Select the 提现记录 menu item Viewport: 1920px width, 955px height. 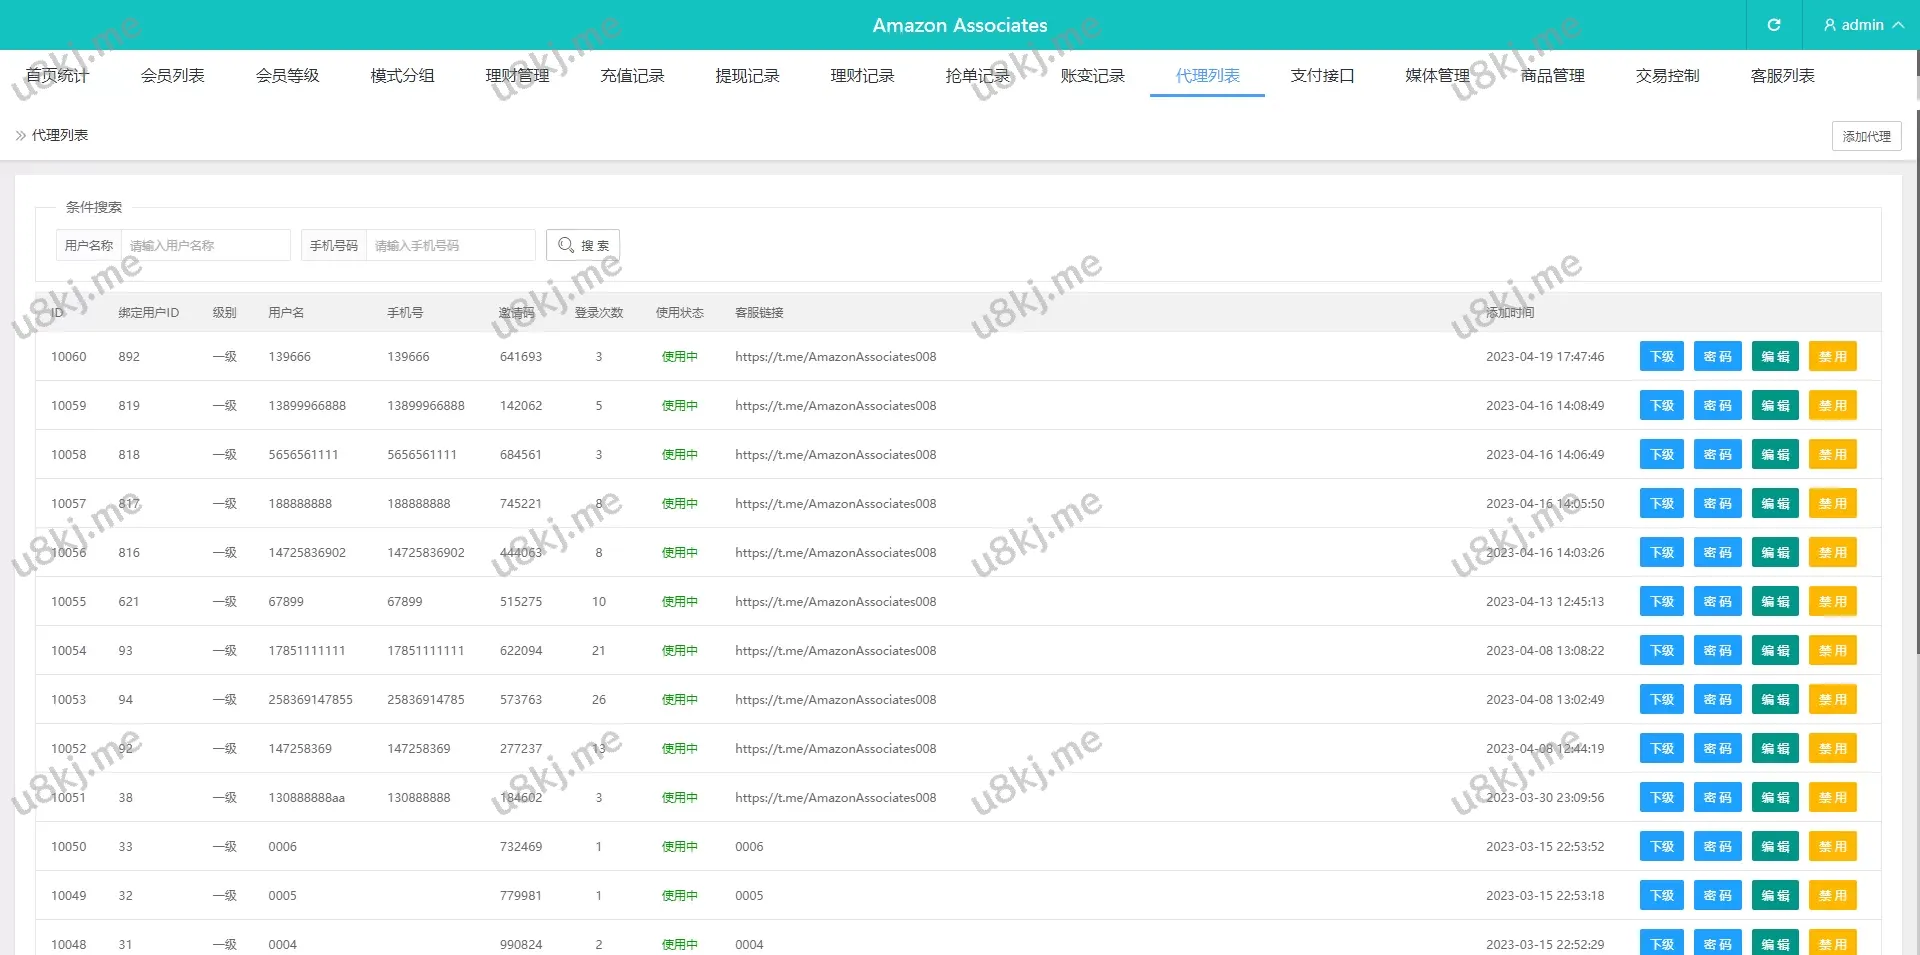point(747,76)
